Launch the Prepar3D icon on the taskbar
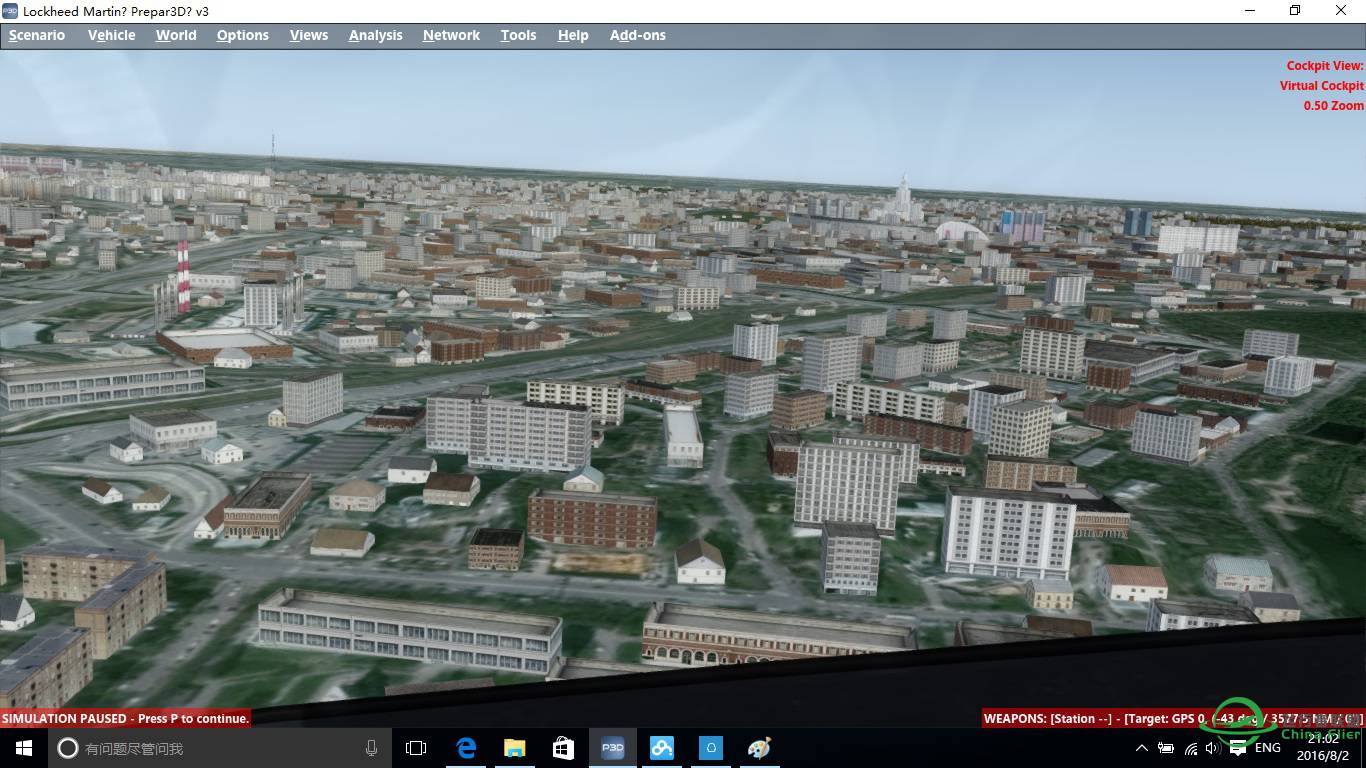Viewport: 1366px width, 768px height. point(612,747)
